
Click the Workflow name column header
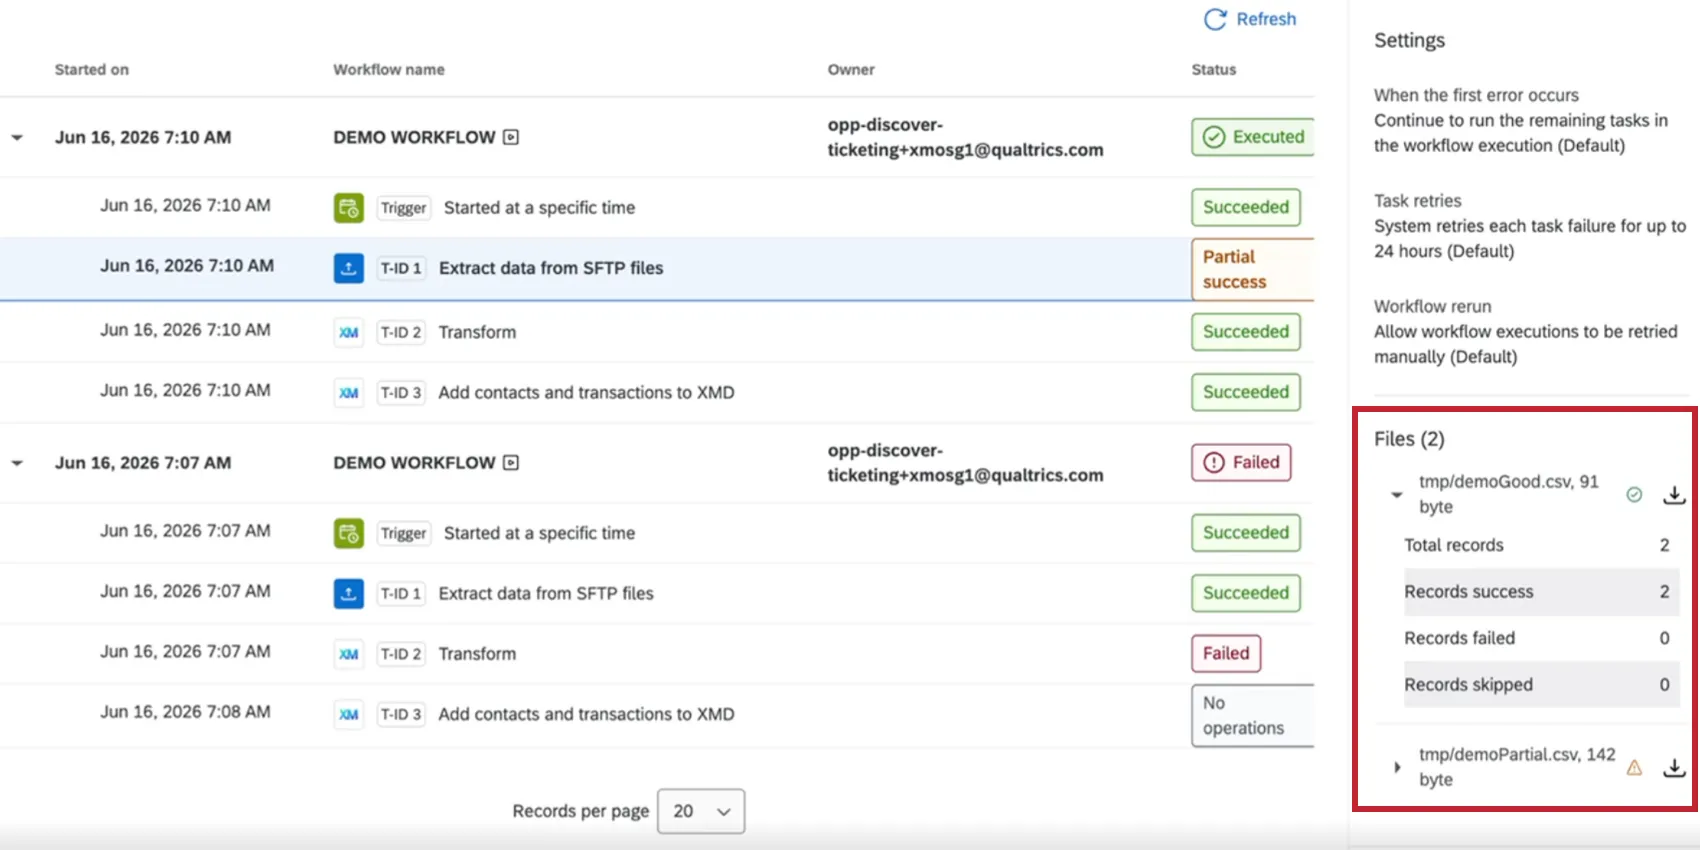(x=389, y=69)
